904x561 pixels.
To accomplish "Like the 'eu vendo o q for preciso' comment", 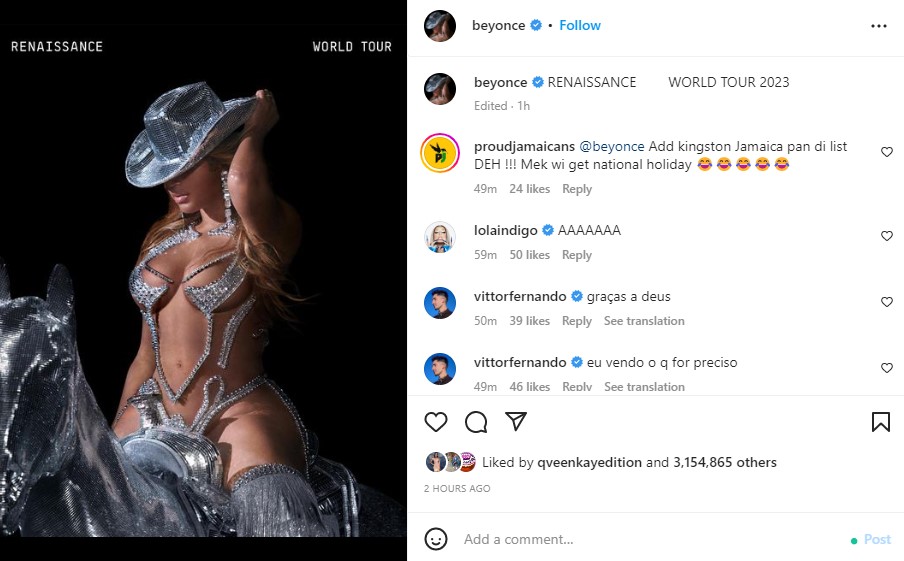I will 886,368.
